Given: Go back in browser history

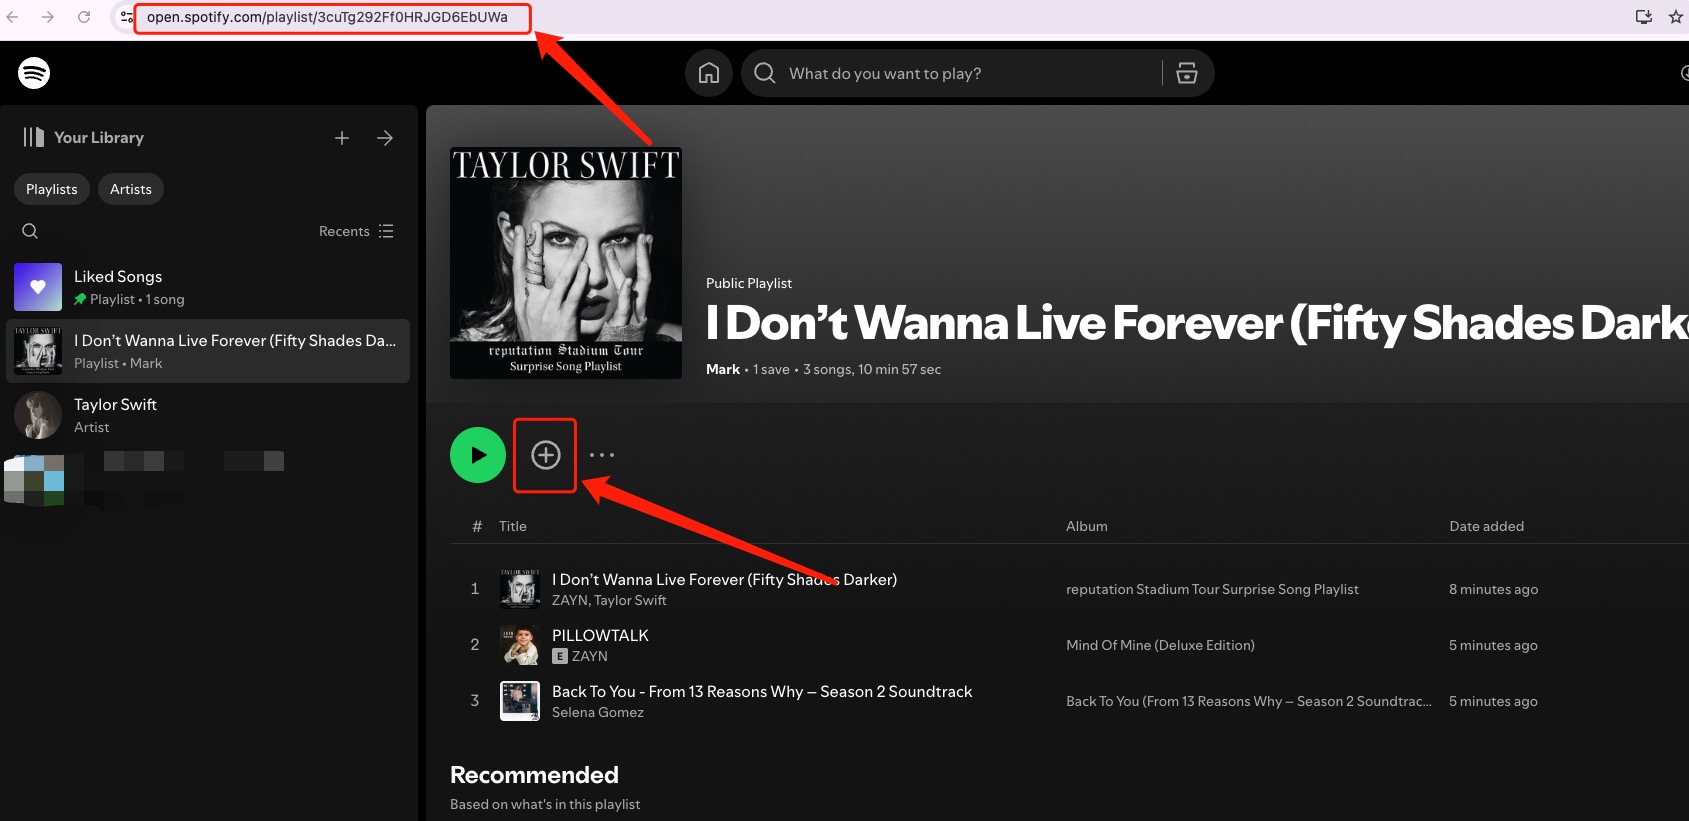Looking at the screenshot, I should point(12,17).
